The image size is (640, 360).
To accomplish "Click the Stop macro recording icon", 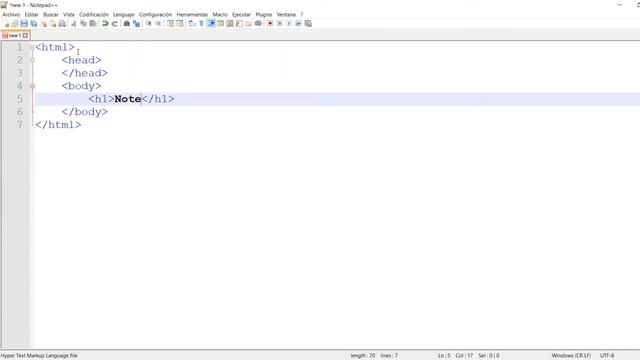I will (x=280, y=24).
